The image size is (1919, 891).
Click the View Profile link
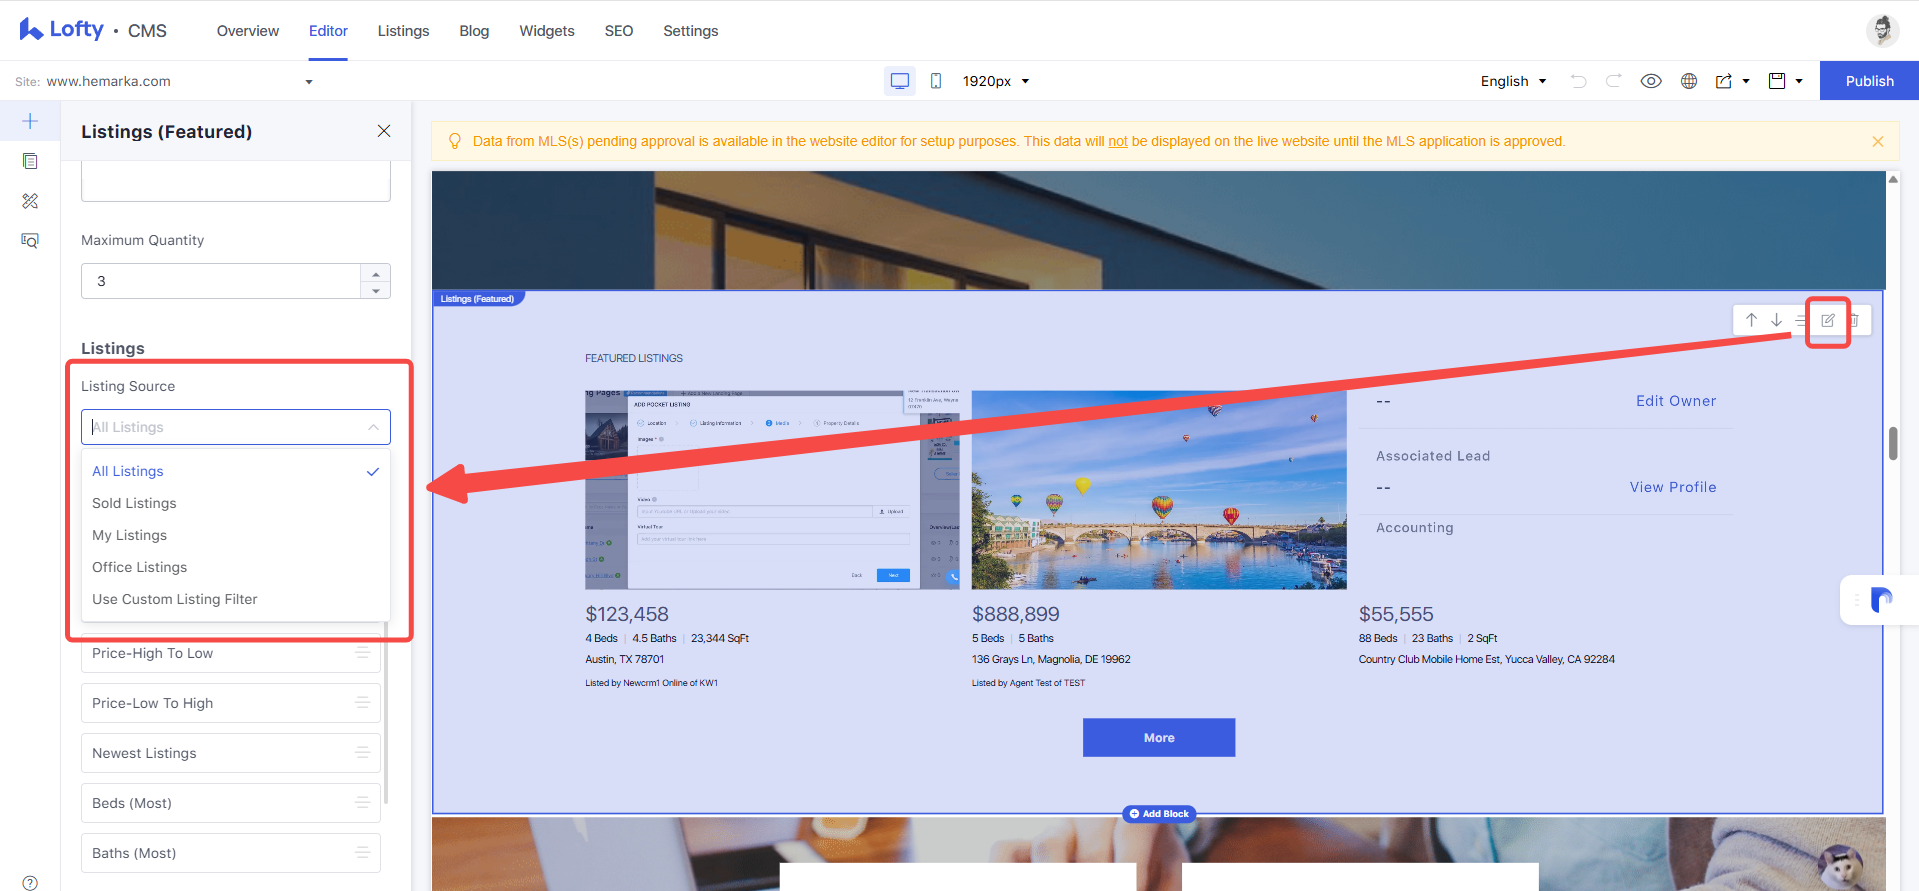pyautogui.click(x=1673, y=487)
